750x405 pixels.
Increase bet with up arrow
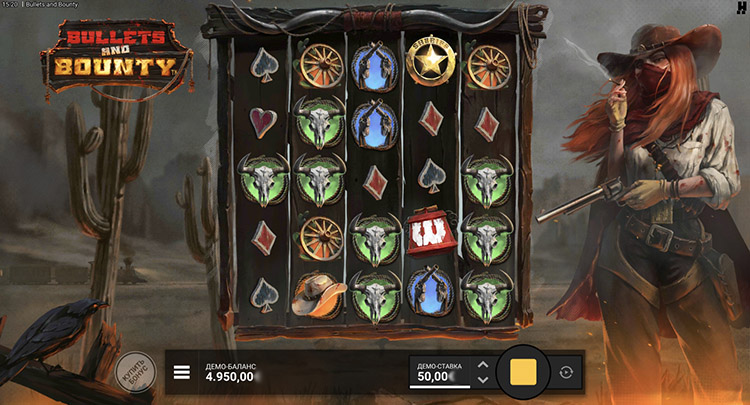[483, 365]
